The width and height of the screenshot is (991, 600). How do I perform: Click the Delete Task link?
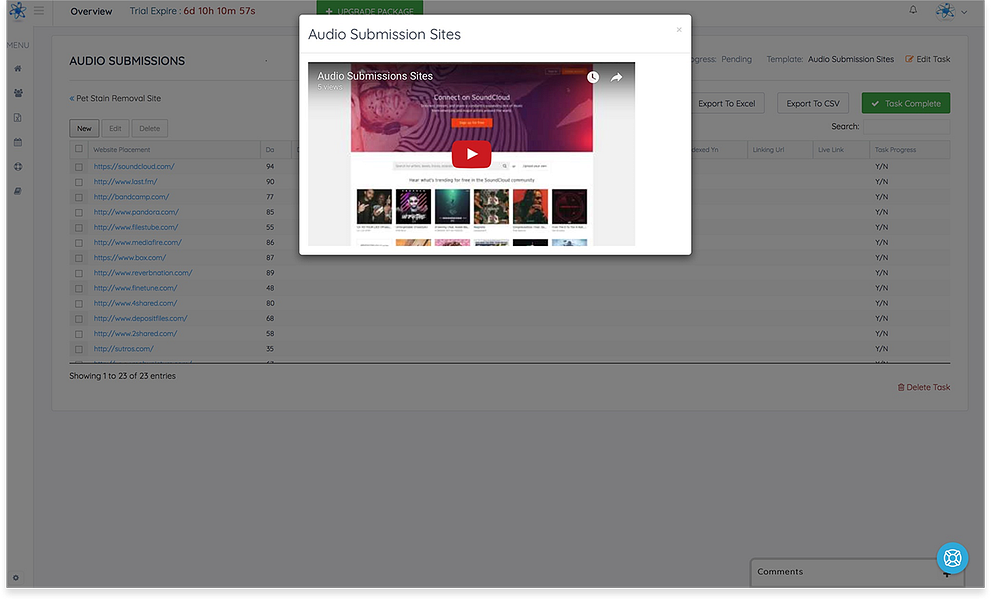[924, 388]
